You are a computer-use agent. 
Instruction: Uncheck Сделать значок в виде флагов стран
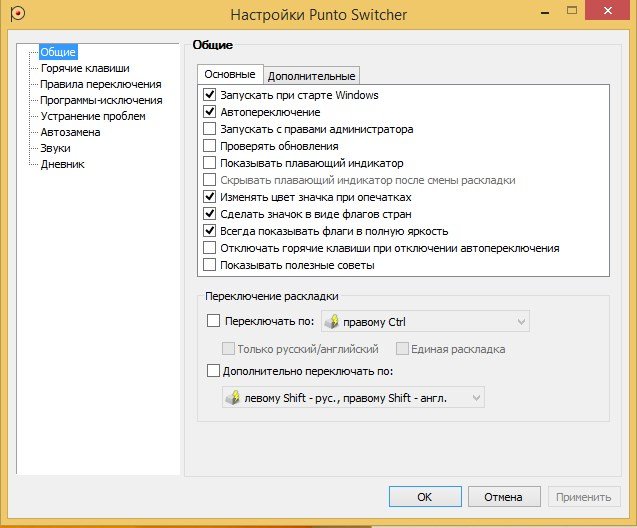tap(209, 214)
